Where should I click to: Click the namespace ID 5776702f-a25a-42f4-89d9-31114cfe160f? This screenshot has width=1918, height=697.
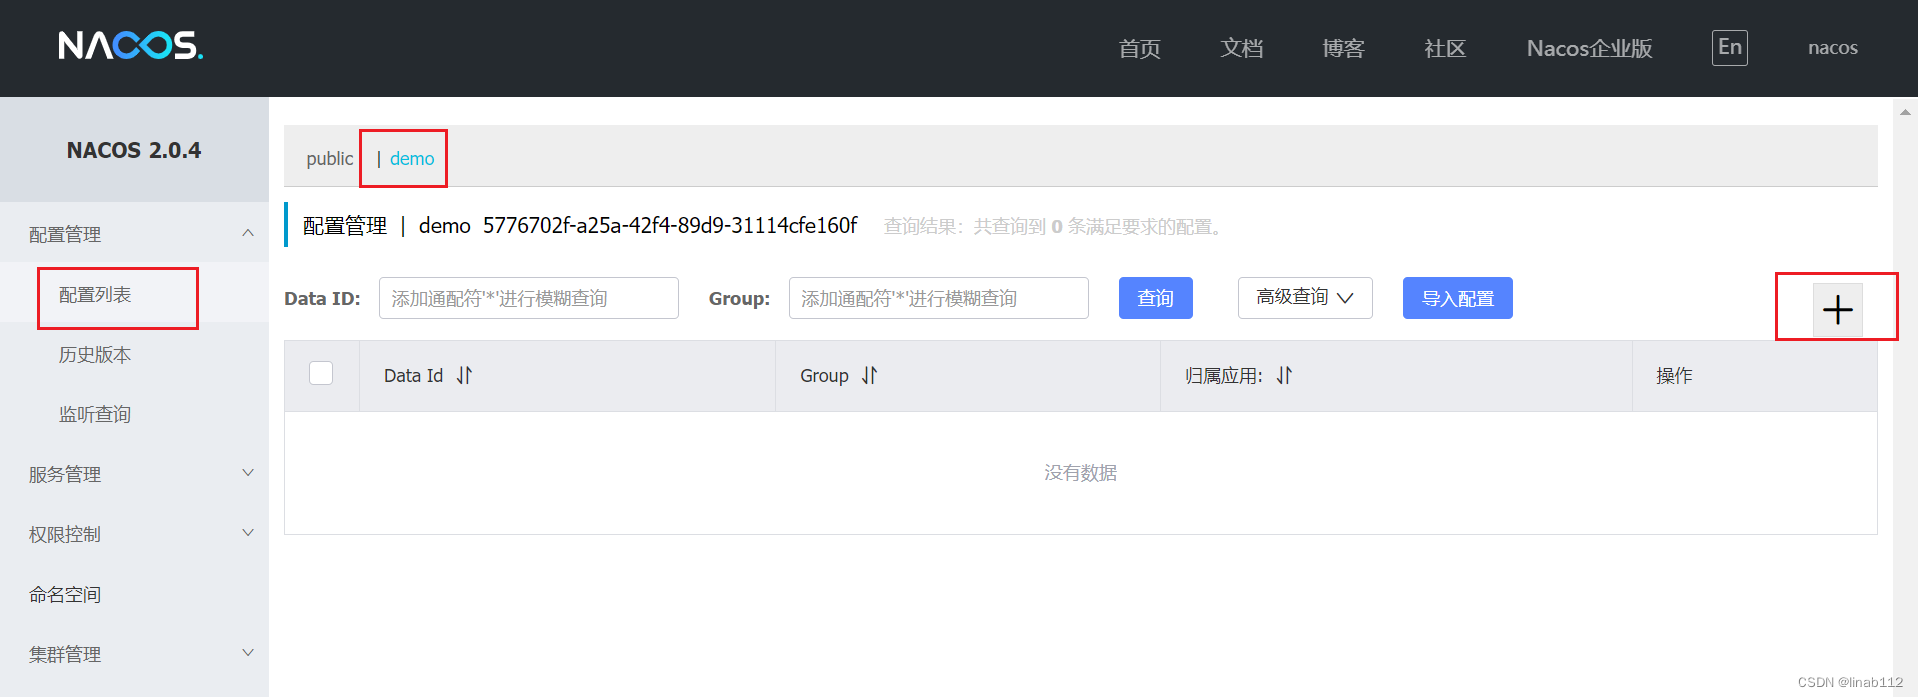[670, 226]
